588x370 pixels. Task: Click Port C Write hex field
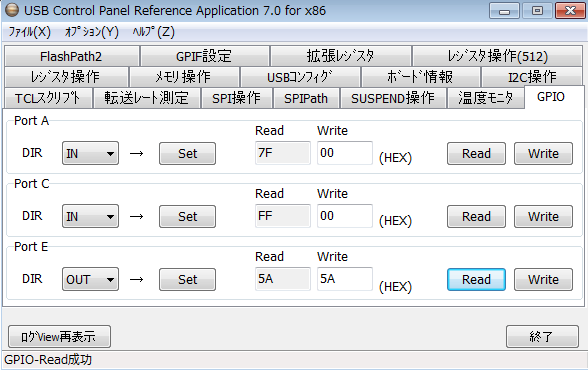[x=345, y=216]
